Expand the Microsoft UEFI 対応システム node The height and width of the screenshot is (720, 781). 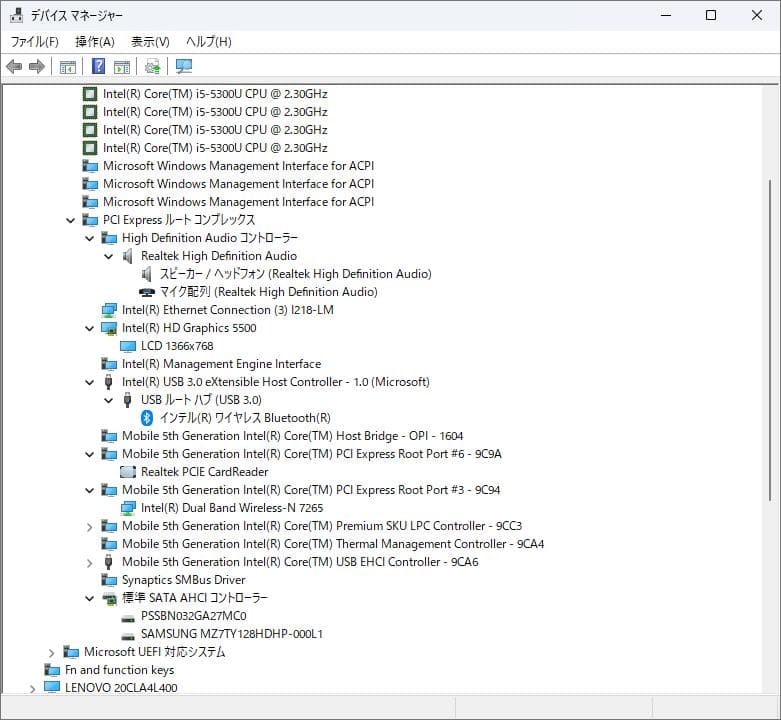[x=52, y=653]
